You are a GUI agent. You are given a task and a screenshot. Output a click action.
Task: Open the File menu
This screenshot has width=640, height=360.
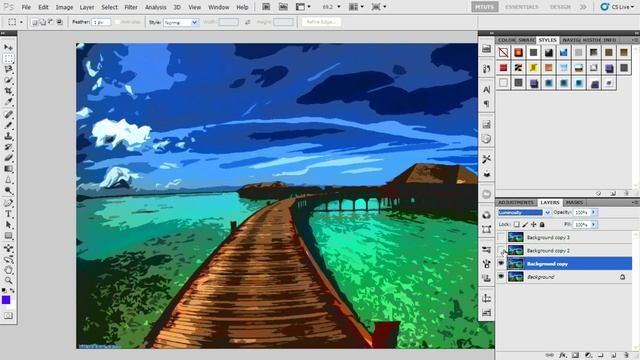26,7
